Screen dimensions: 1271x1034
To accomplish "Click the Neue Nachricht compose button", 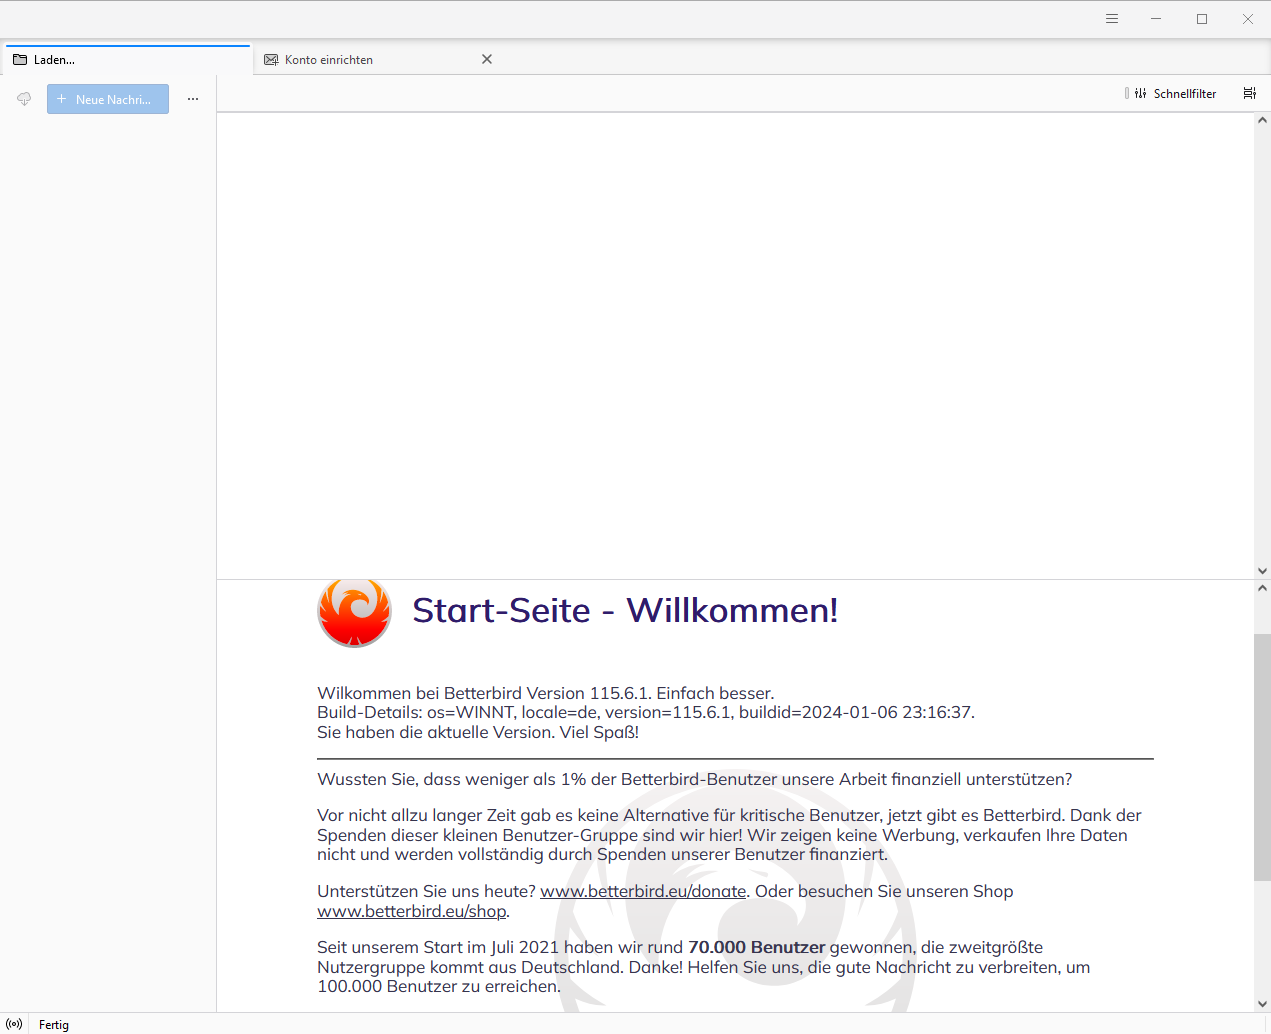I will pyautogui.click(x=108, y=99).
